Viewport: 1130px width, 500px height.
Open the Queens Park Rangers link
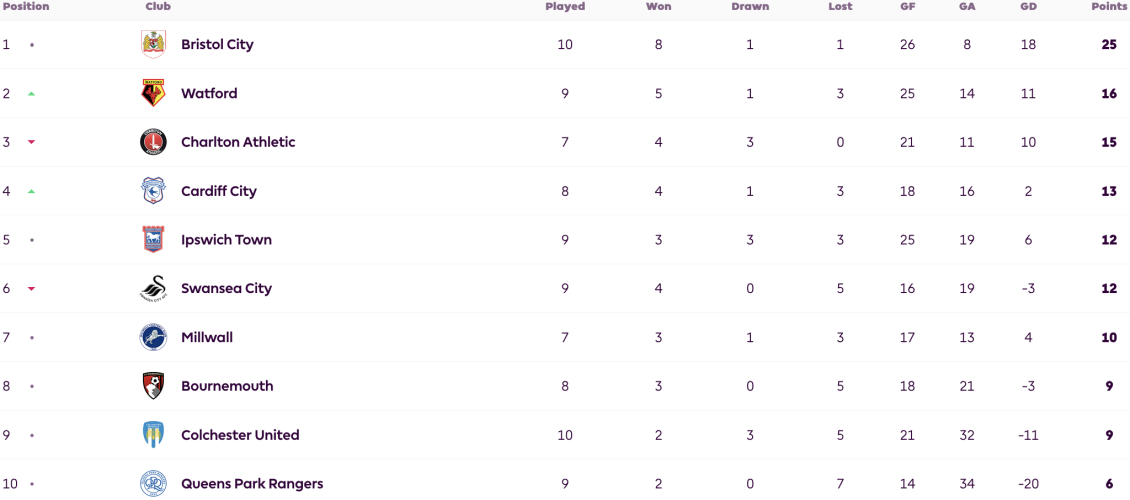pyautogui.click(x=252, y=483)
